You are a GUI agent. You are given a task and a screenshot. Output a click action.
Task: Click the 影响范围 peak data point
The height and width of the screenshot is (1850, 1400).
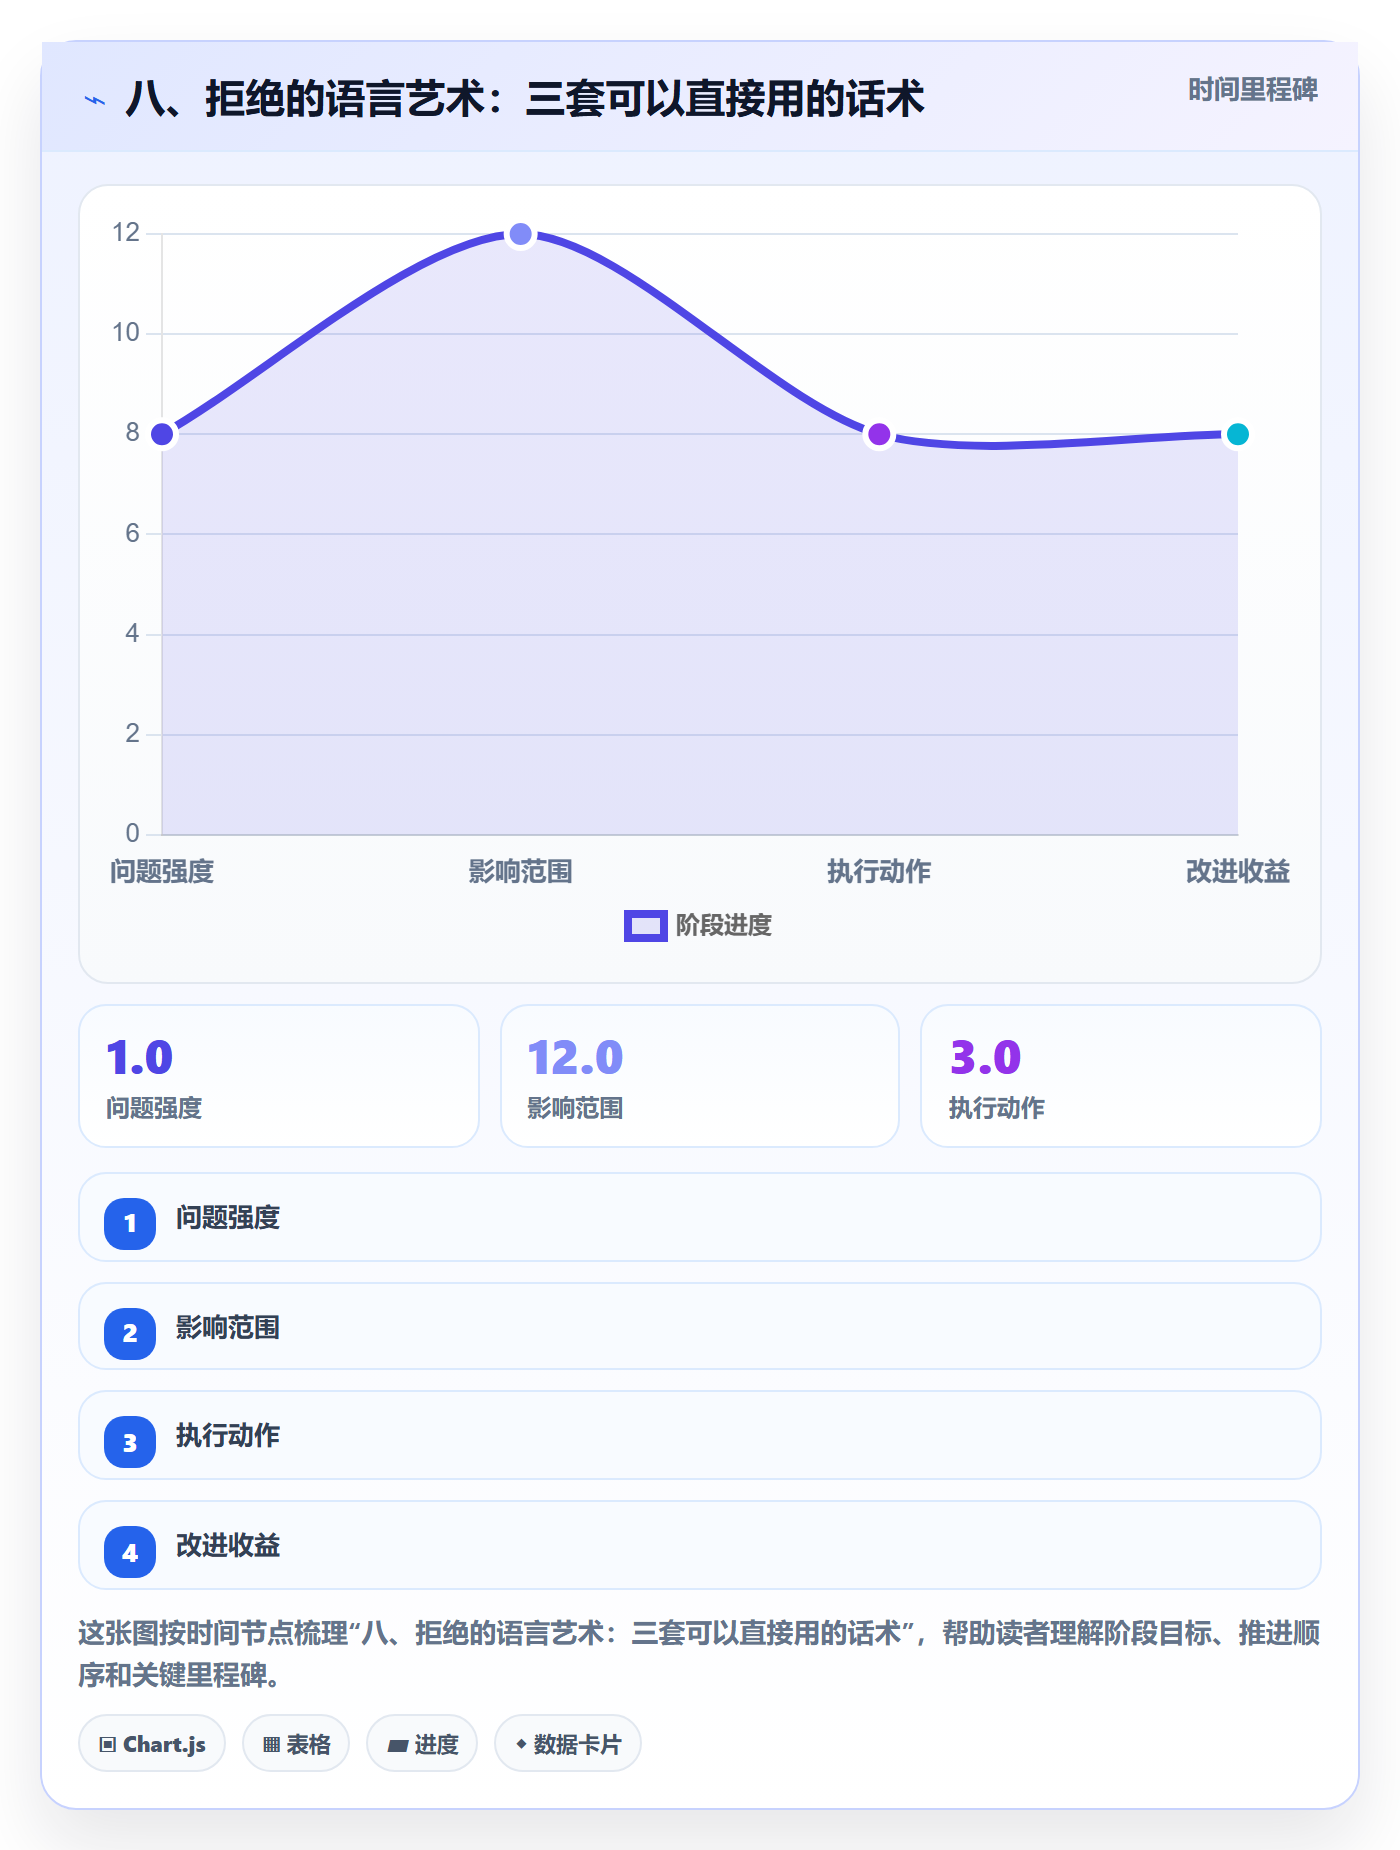520,234
